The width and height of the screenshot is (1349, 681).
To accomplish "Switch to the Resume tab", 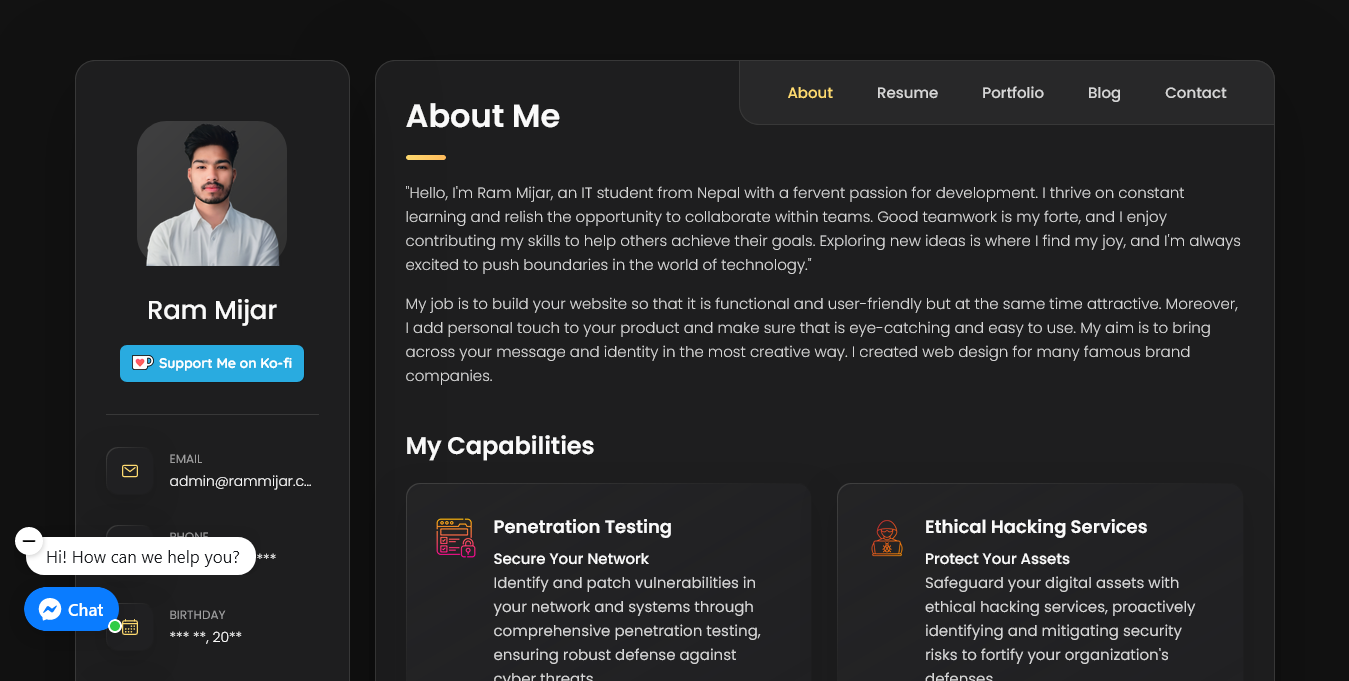I will tap(907, 93).
